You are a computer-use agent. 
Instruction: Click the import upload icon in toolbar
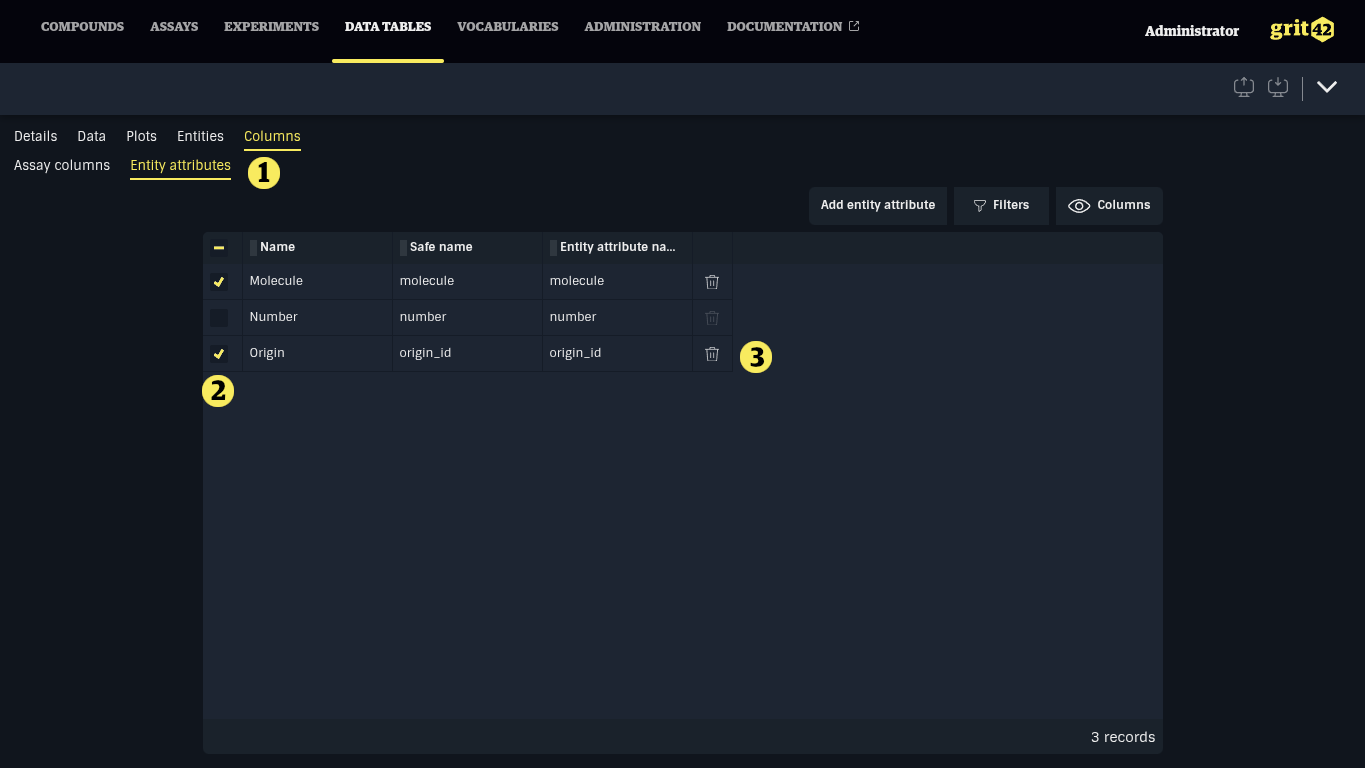click(x=1244, y=87)
